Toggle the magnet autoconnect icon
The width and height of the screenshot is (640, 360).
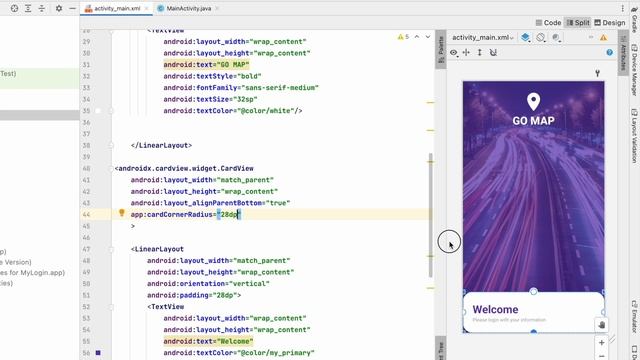493,52
